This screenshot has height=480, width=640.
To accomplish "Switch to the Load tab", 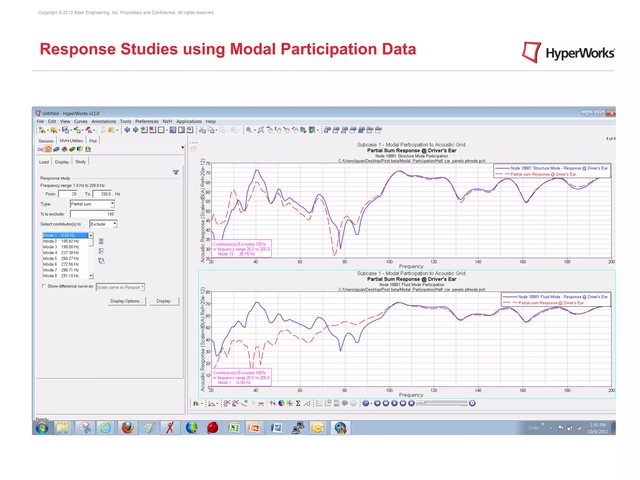I will 44,161.
